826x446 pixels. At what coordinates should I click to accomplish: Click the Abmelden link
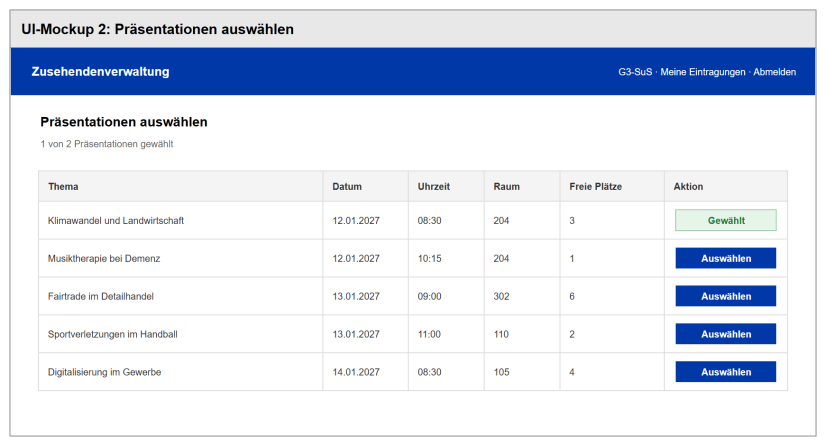(x=774, y=72)
